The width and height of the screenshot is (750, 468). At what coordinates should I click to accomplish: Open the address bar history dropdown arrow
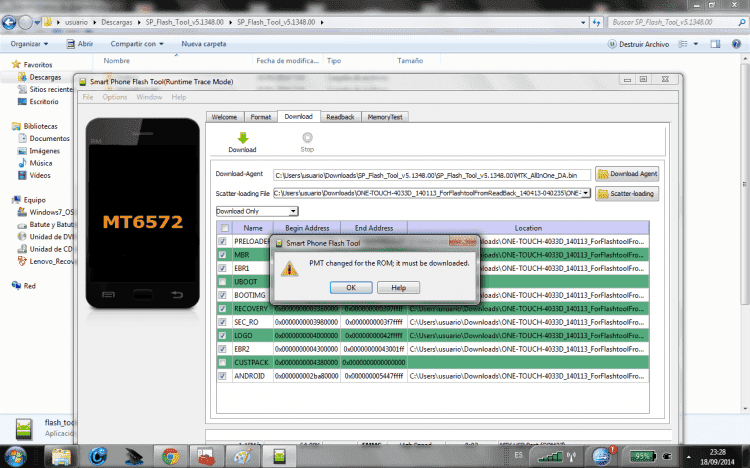(x=583, y=22)
